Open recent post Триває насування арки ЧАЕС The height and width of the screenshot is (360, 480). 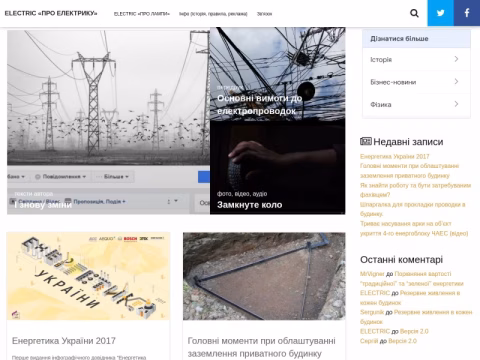414,228
